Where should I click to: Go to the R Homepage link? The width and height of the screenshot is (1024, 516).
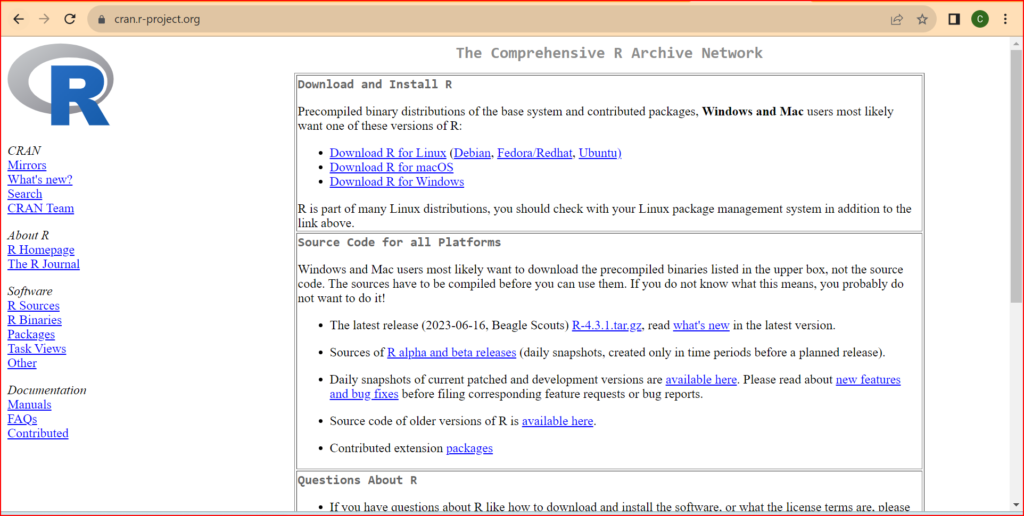pyautogui.click(x=40, y=250)
